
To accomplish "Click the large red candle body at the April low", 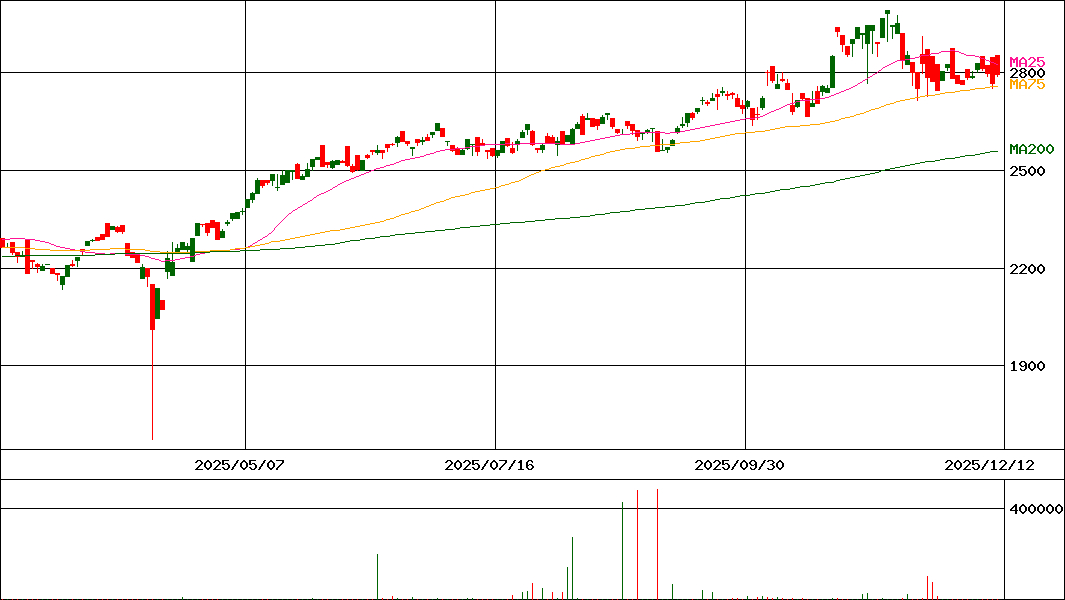I will click(x=152, y=307).
